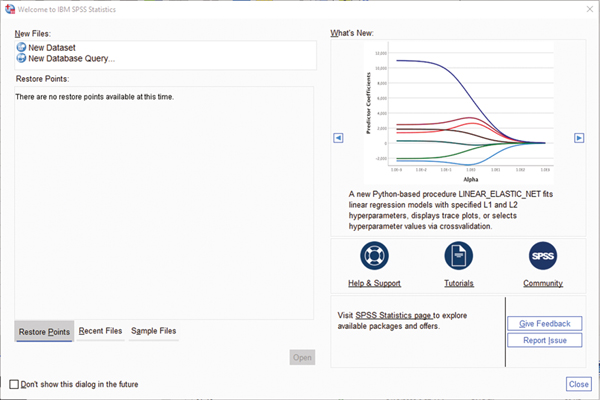The image size is (600, 400).
Task: Switch to the Recent Files tab
Action: tap(100, 331)
